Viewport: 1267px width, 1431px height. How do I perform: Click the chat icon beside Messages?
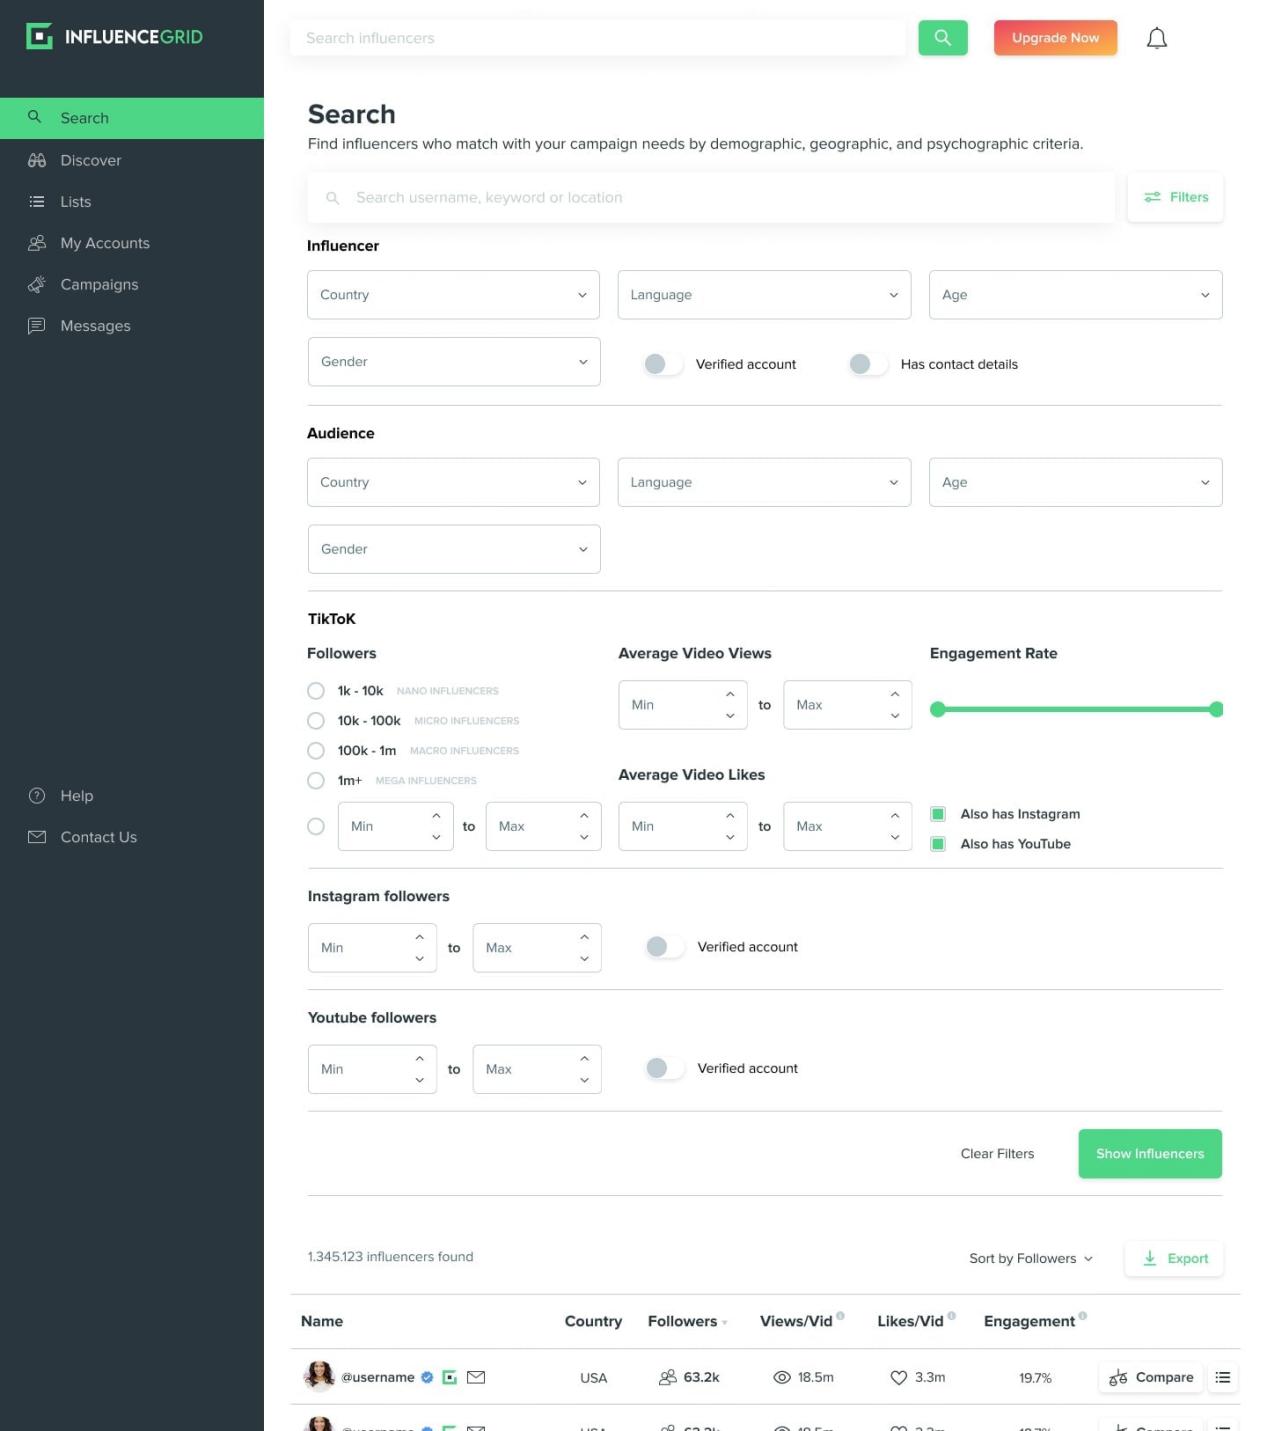click(37, 326)
